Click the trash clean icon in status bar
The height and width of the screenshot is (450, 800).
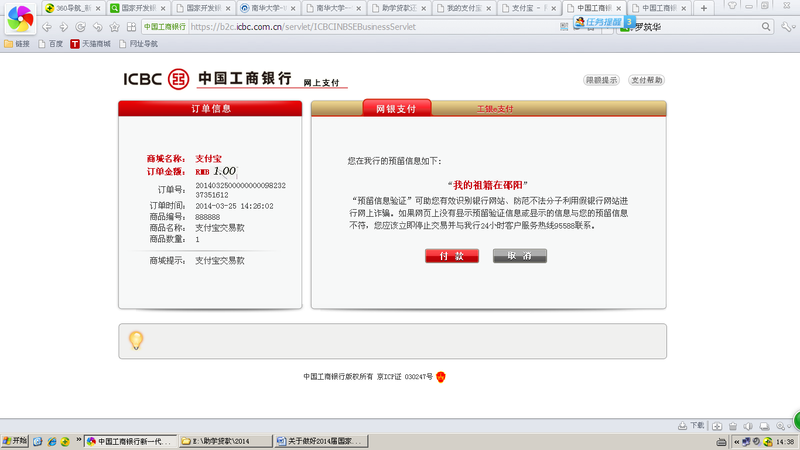[733, 426]
